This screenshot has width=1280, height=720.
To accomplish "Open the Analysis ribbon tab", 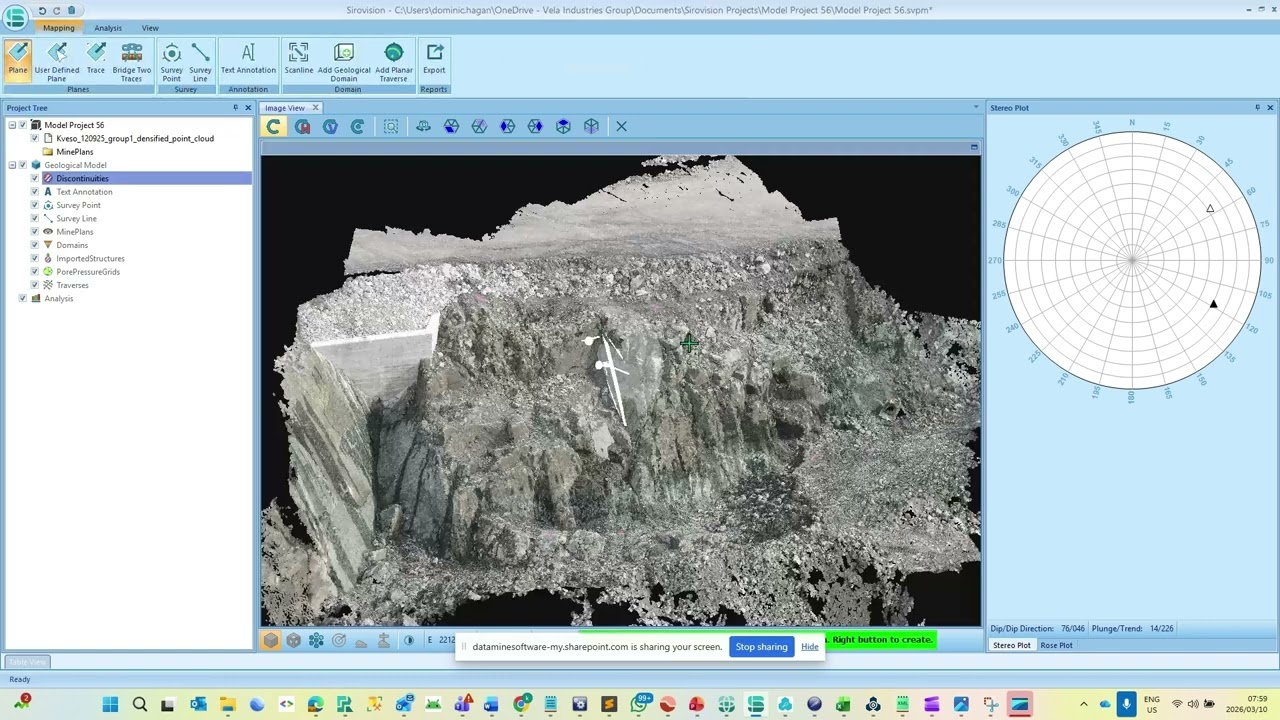I will point(108,28).
